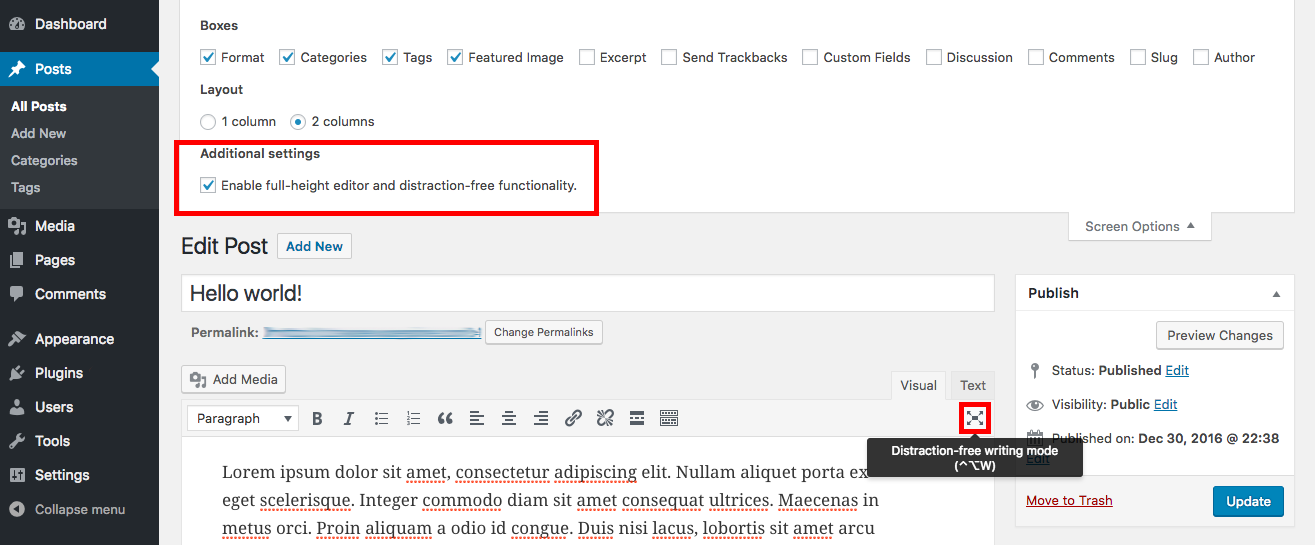Click the Pages icon in sidebar

17,260
